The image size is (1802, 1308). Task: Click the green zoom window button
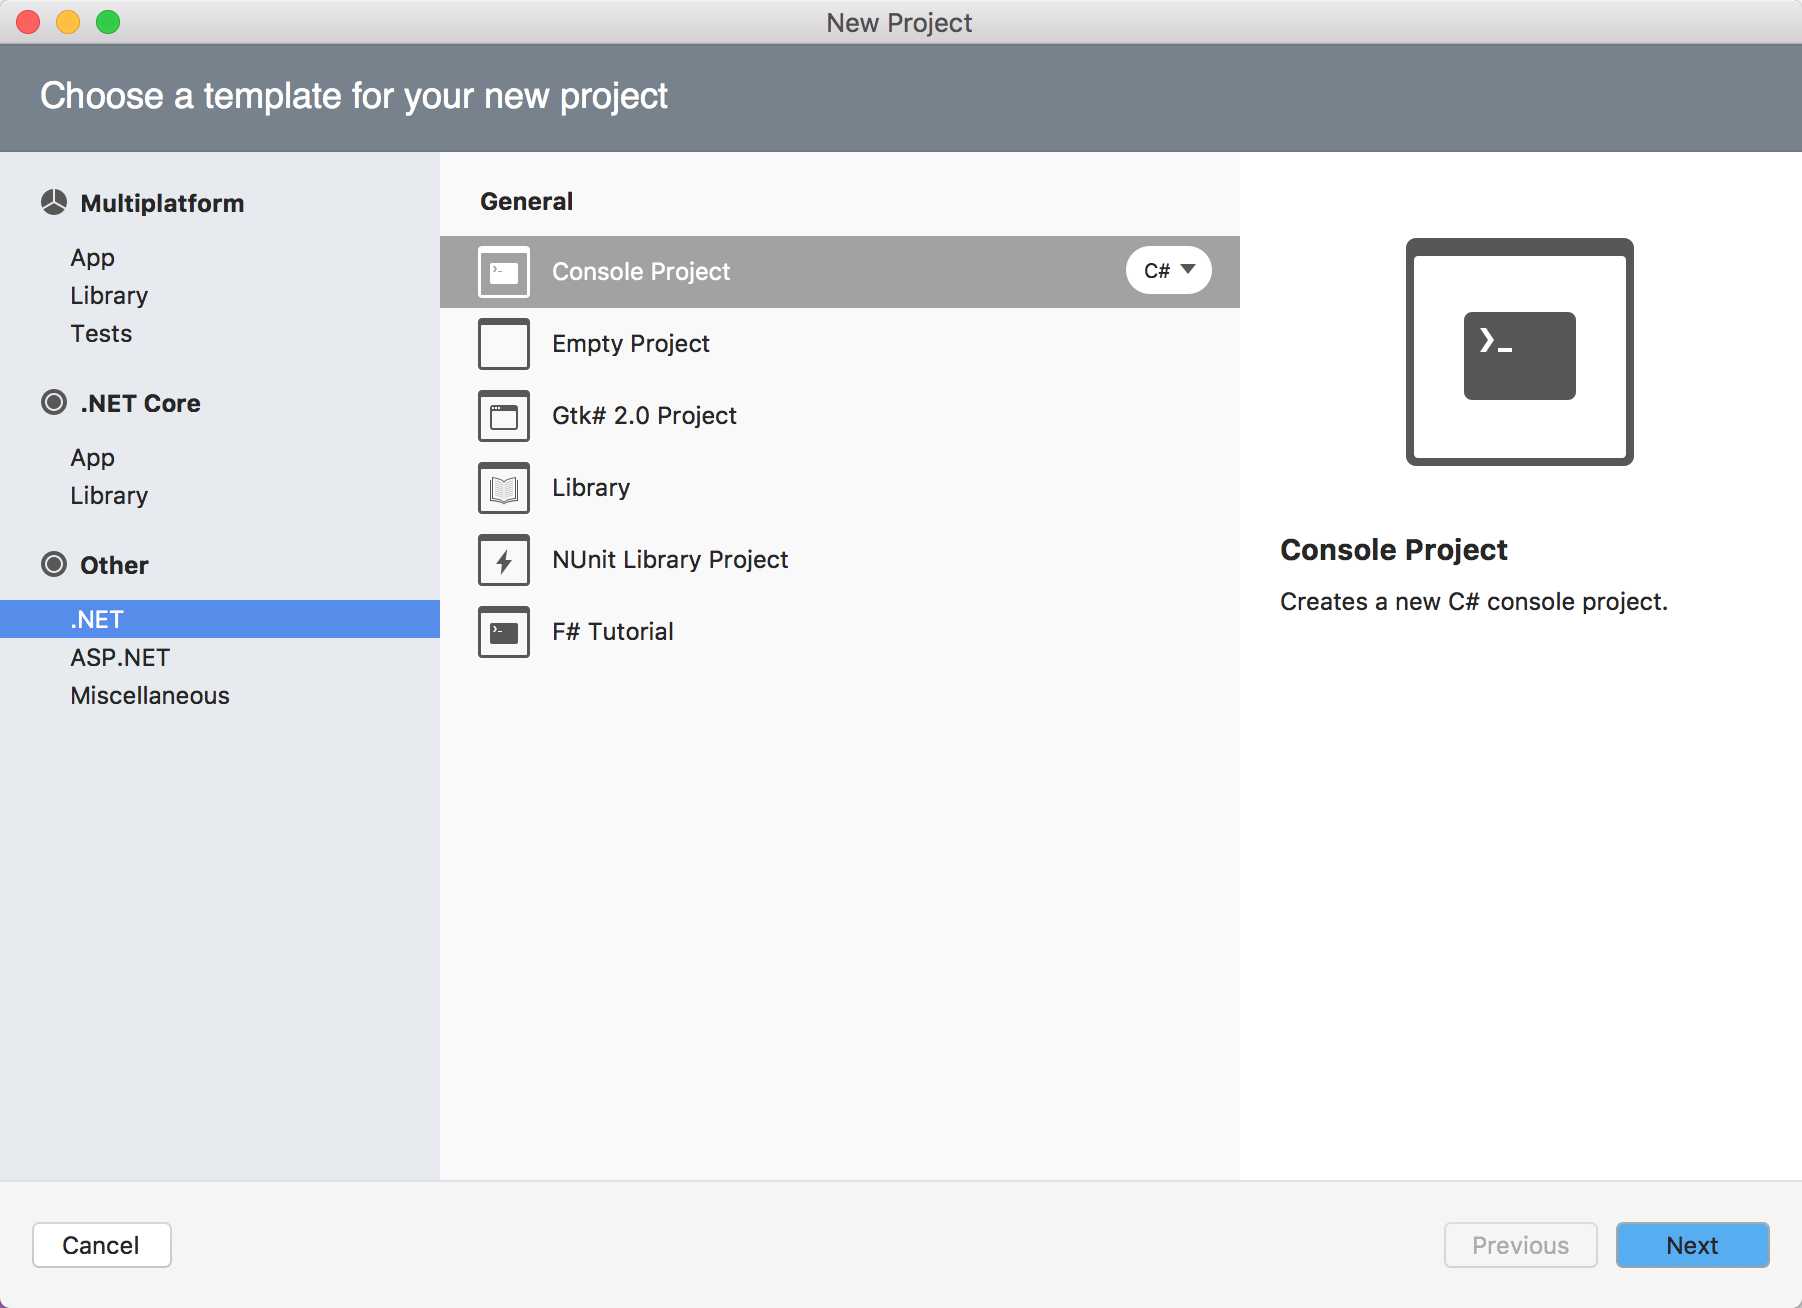tap(108, 22)
